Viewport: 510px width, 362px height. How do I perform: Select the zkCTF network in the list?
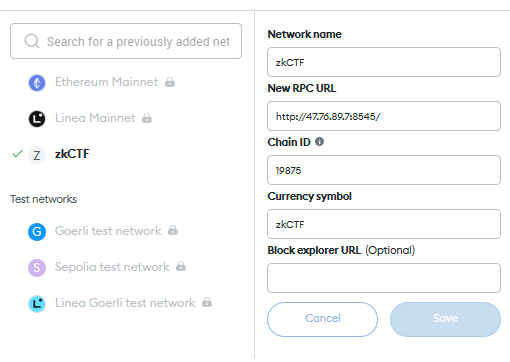[x=72, y=154]
